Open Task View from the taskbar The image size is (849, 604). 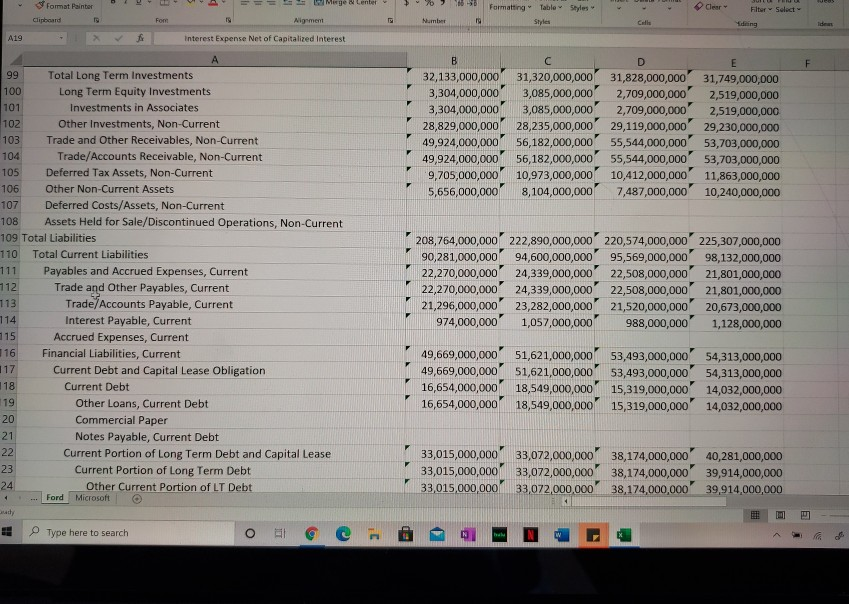280,534
